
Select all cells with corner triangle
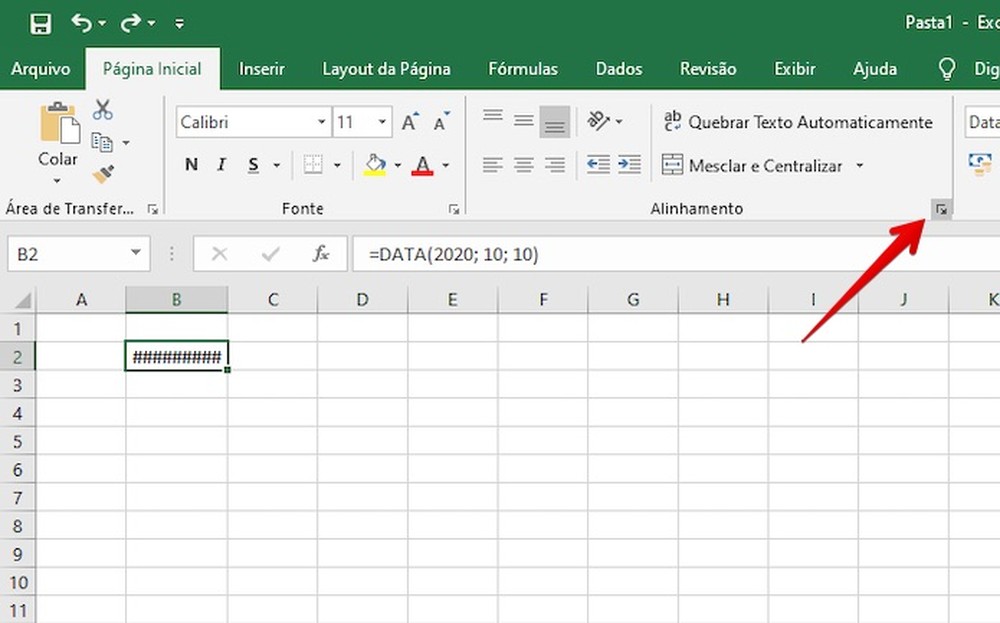point(22,300)
